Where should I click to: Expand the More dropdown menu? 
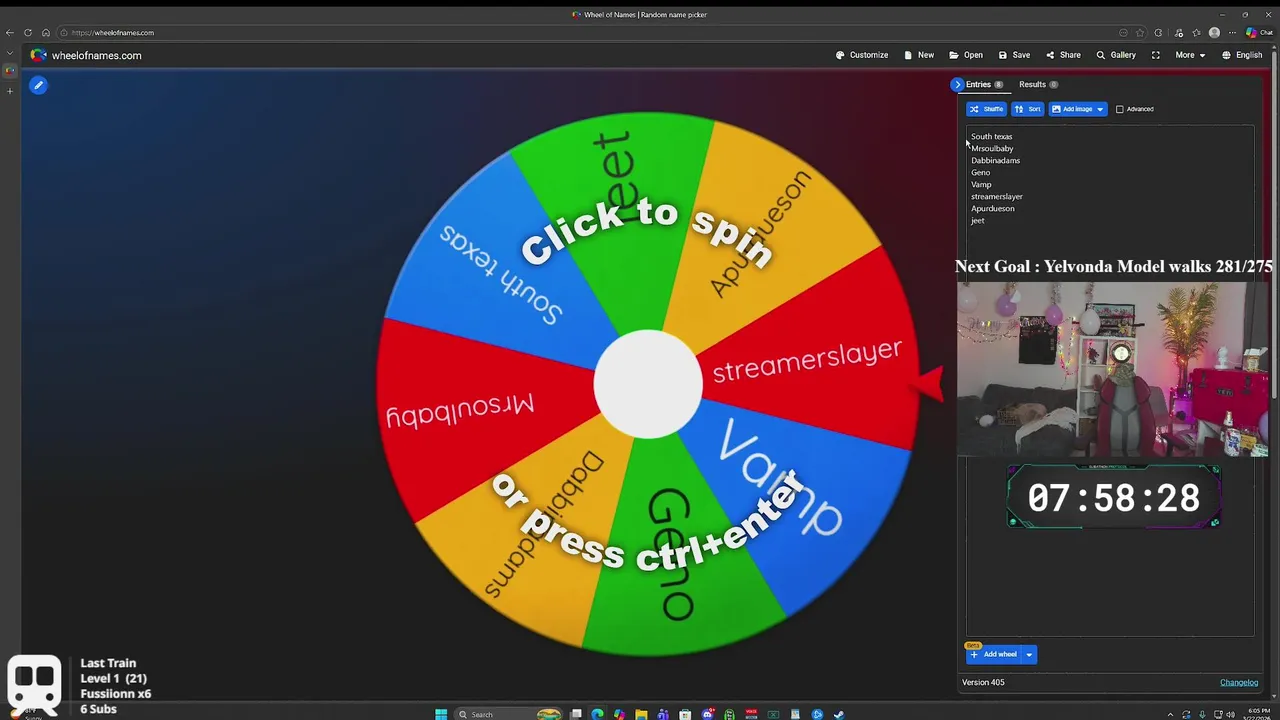1190,55
